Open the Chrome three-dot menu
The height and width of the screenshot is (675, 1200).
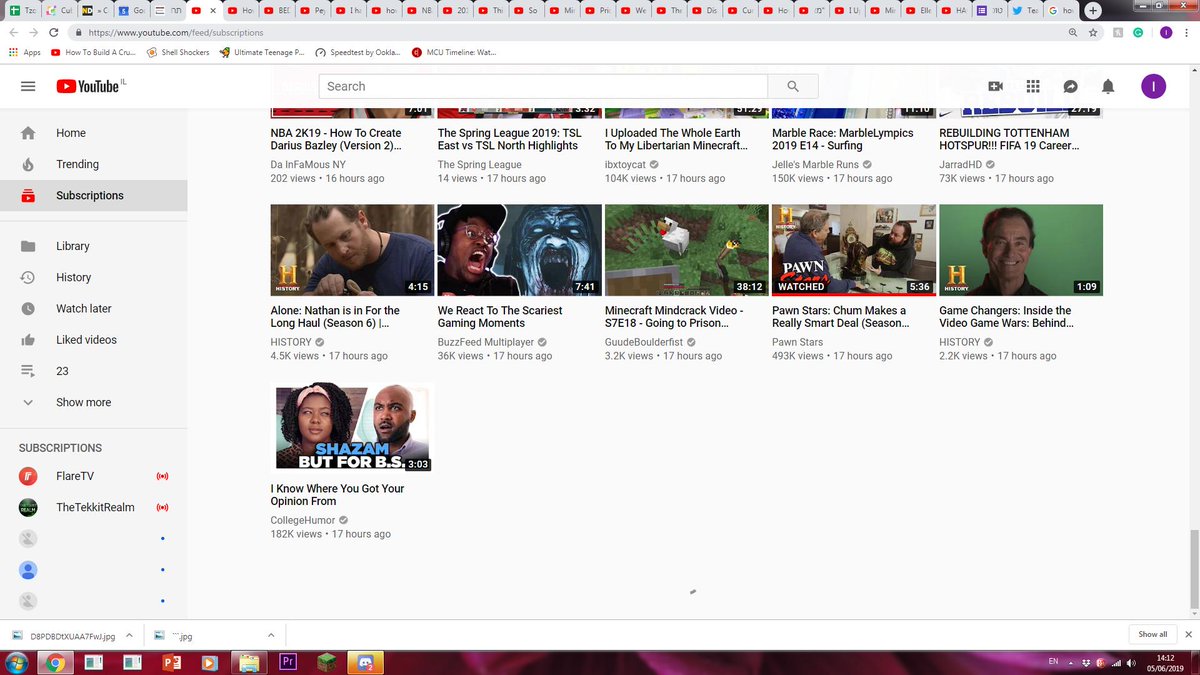pos(1187,33)
